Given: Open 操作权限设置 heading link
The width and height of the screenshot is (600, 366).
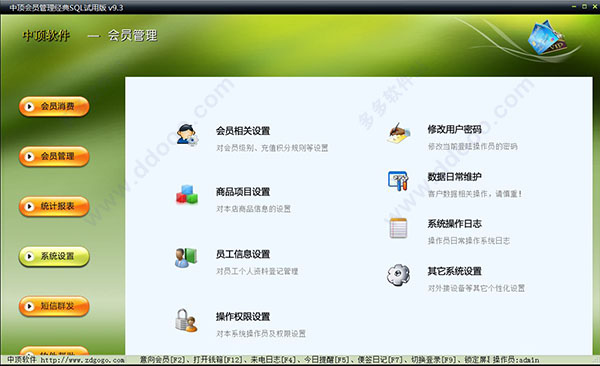Looking at the screenshot, I should coord(243,317).
